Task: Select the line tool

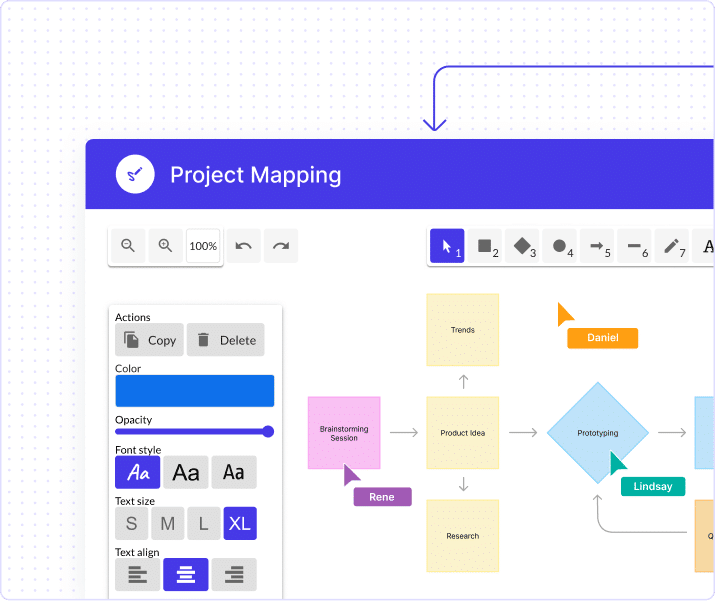Action: tap(634, 246)
